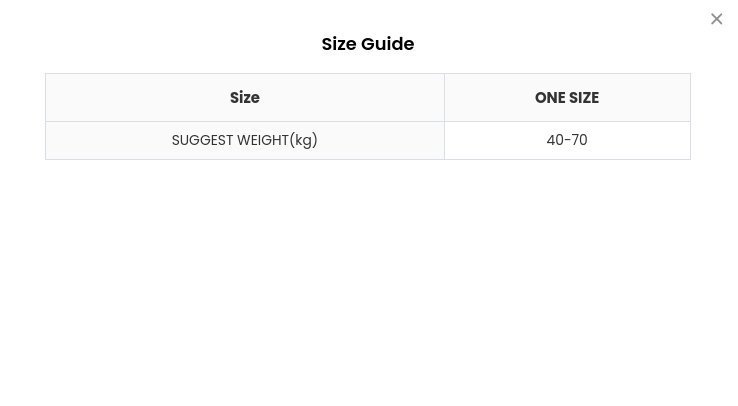Click the weight row's first cell
The image size is (738, 406).
245,140
